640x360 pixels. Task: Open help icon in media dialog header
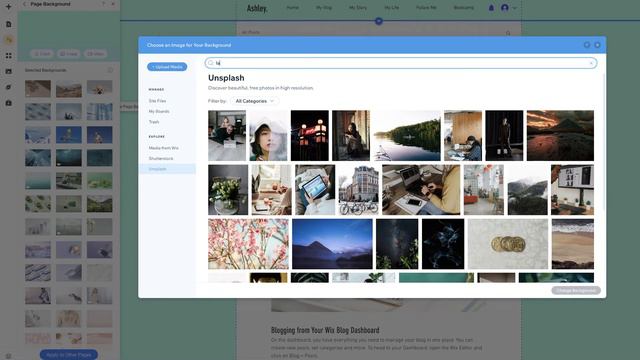(x=587, y=45)
